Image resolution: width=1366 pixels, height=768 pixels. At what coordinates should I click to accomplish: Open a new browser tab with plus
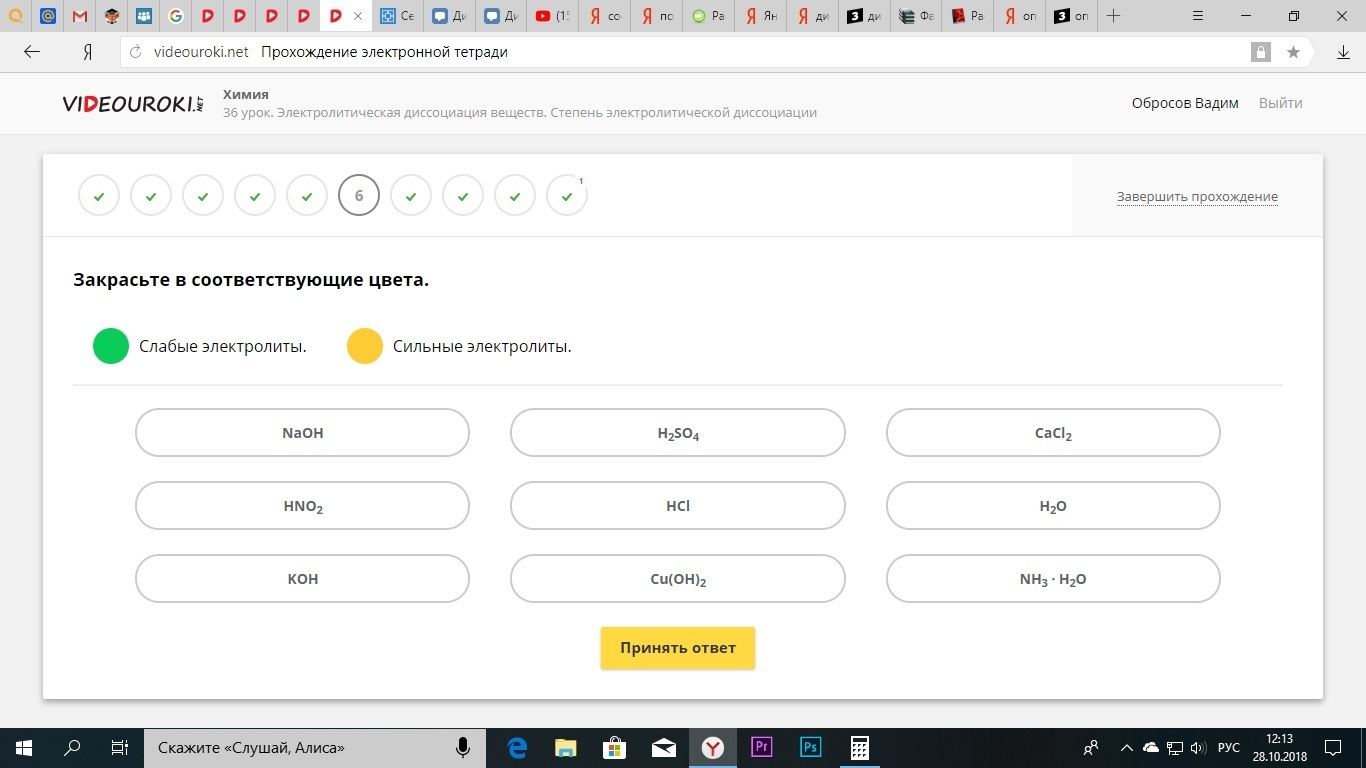1113,16
